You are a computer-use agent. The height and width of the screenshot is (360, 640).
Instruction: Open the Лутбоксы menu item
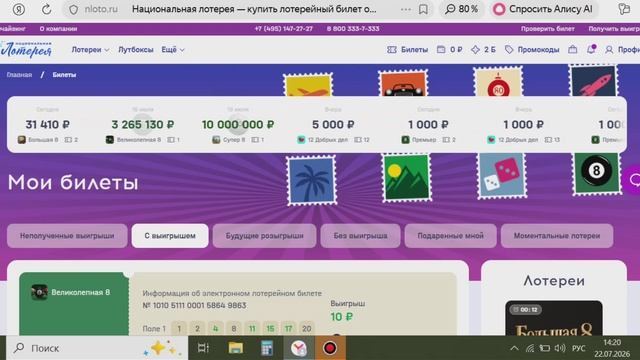(x=136, y=49)
